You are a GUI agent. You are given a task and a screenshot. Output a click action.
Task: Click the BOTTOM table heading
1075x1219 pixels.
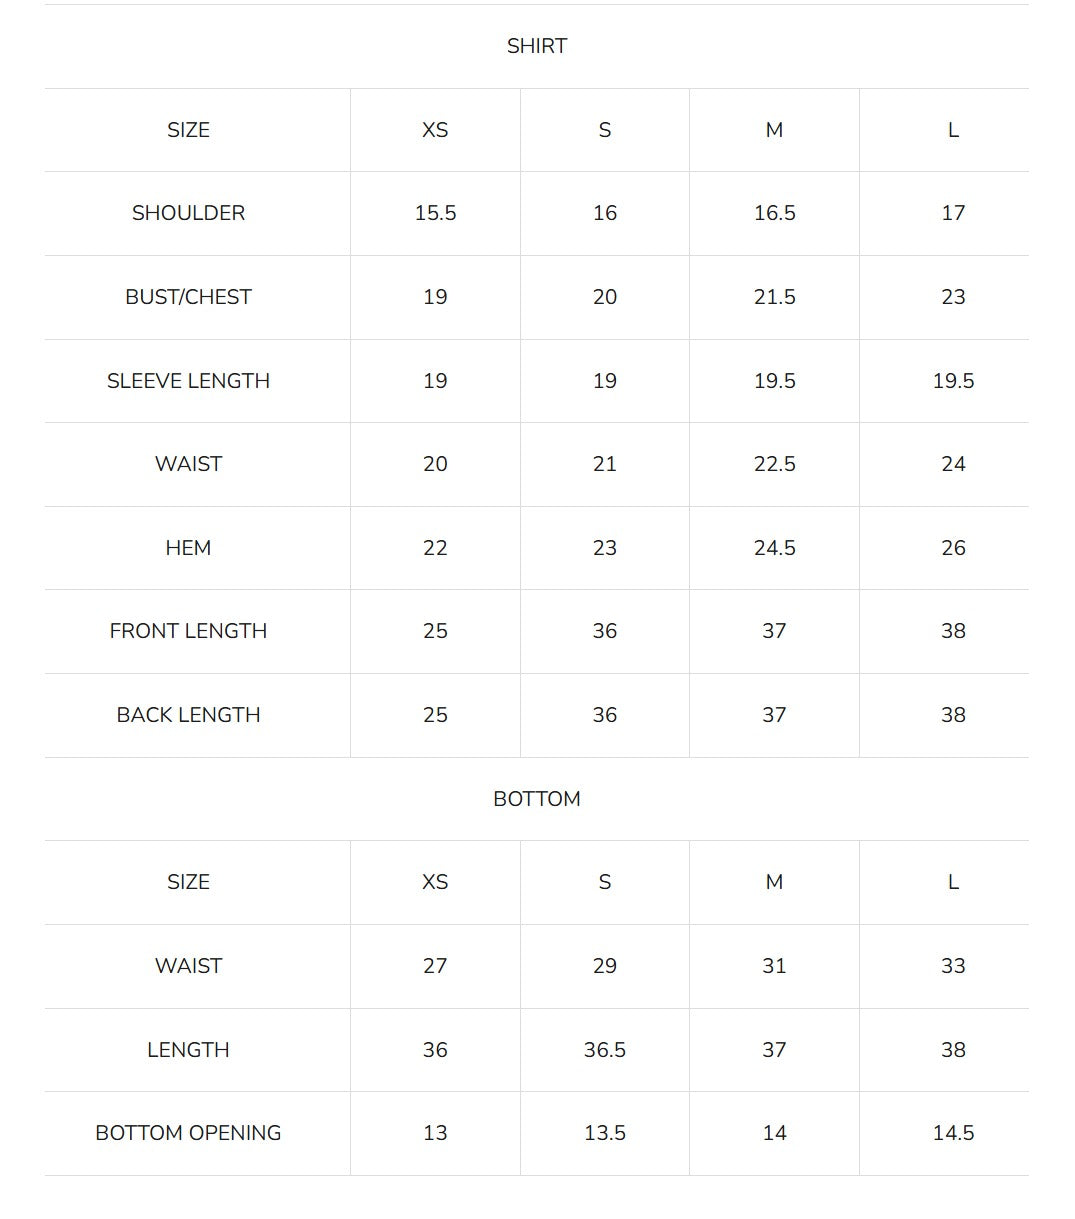click(x=536, y=799)
